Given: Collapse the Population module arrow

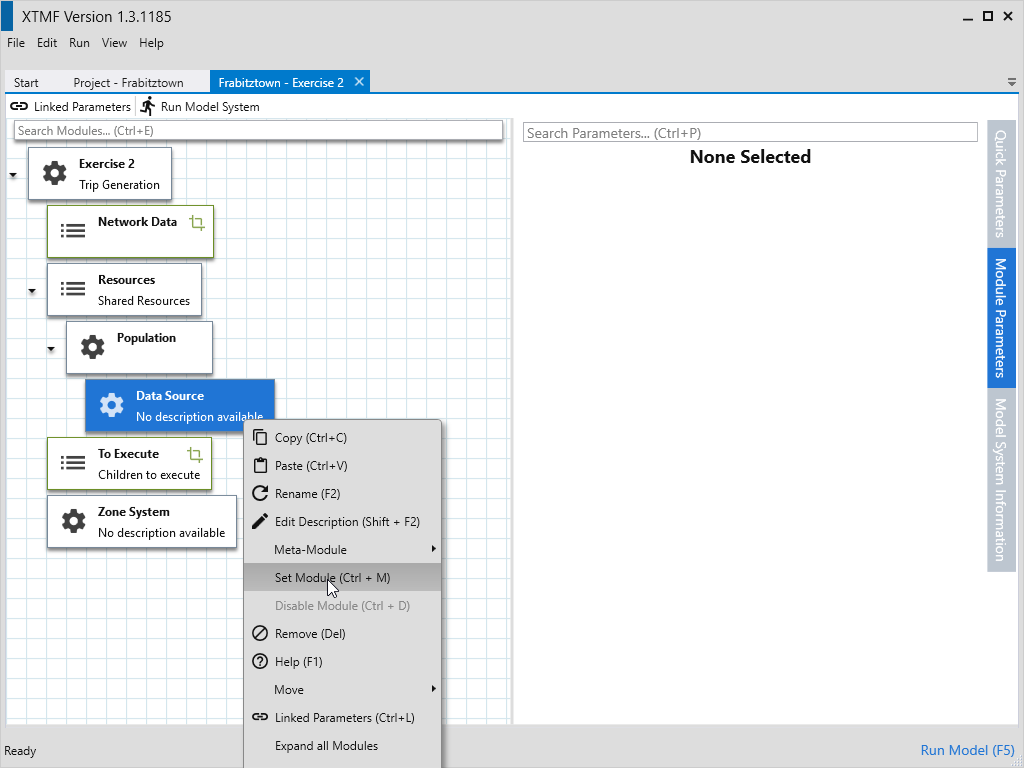Looking at the screenshot, I should point(51,349).
